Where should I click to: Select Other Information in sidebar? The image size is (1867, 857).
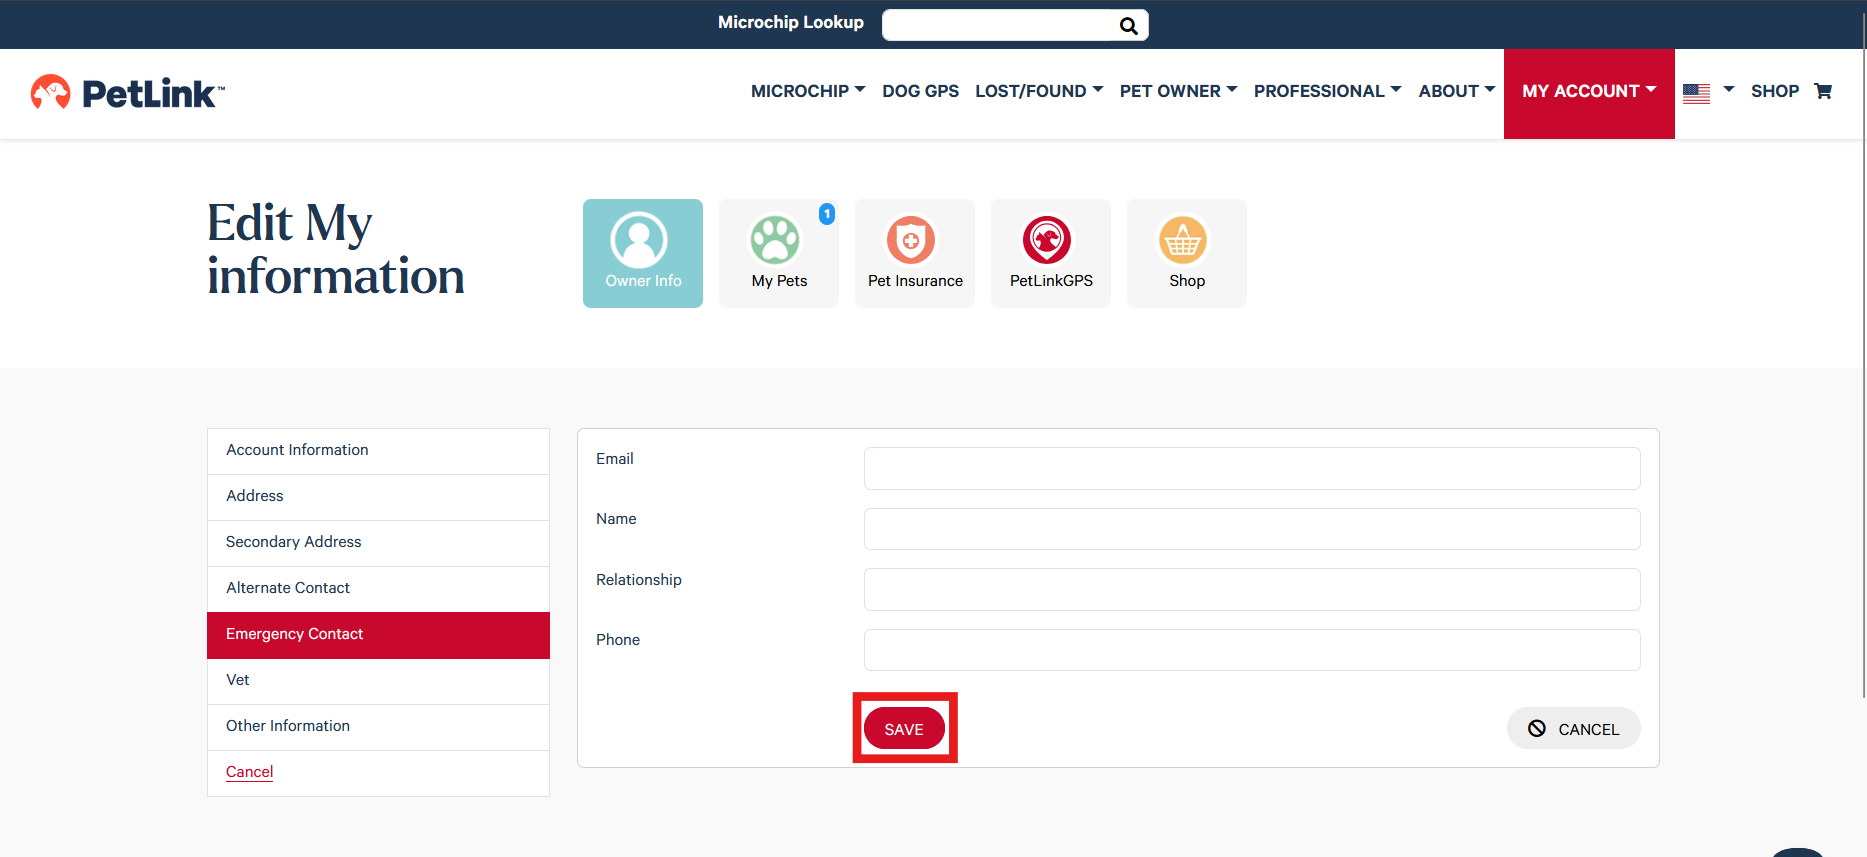click(x=378, y=727)
